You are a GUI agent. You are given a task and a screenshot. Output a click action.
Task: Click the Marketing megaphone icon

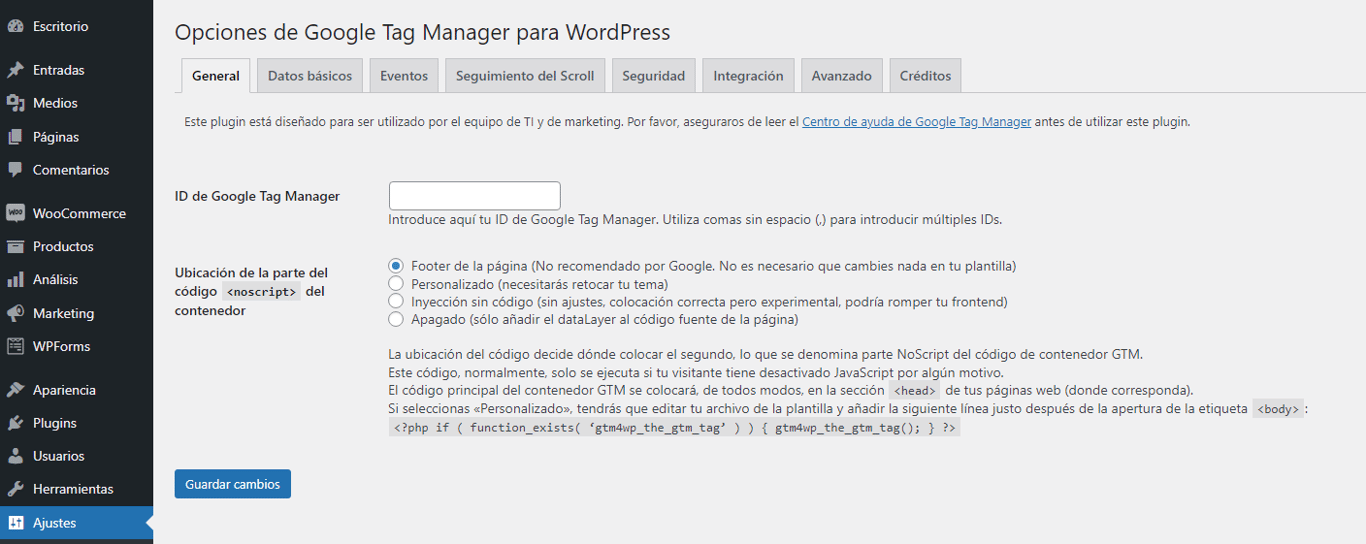(15, 313)
